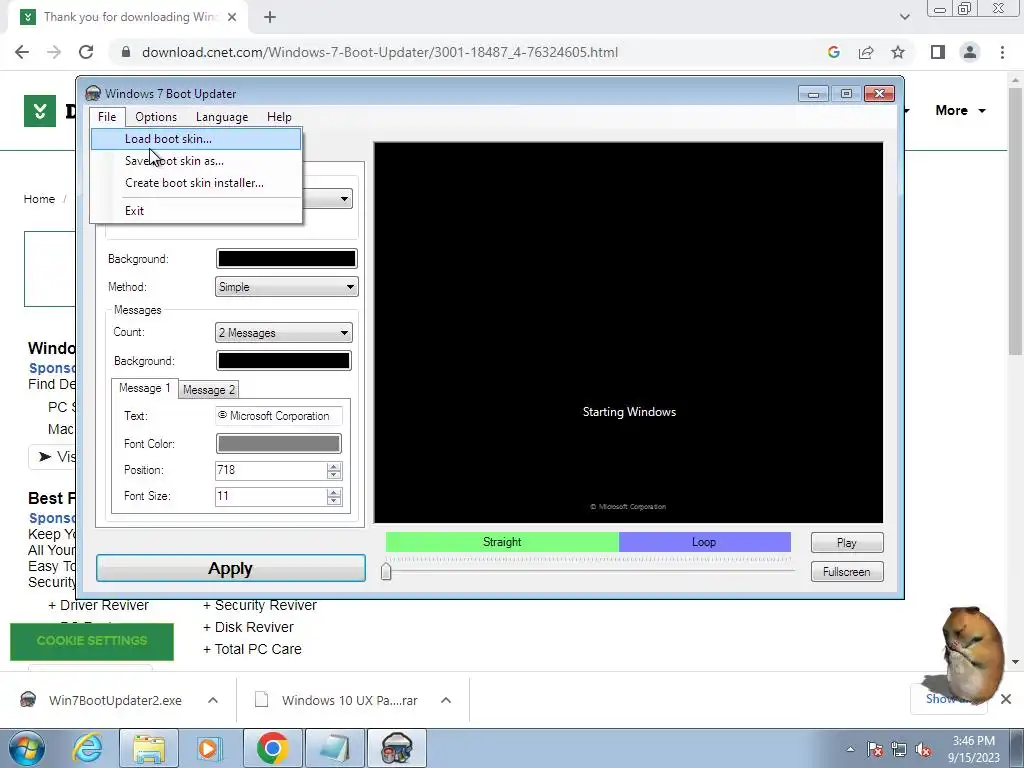This screenshot has height=768, width=1024.
Task: Go back in Chrome browser
Action: 22,52
